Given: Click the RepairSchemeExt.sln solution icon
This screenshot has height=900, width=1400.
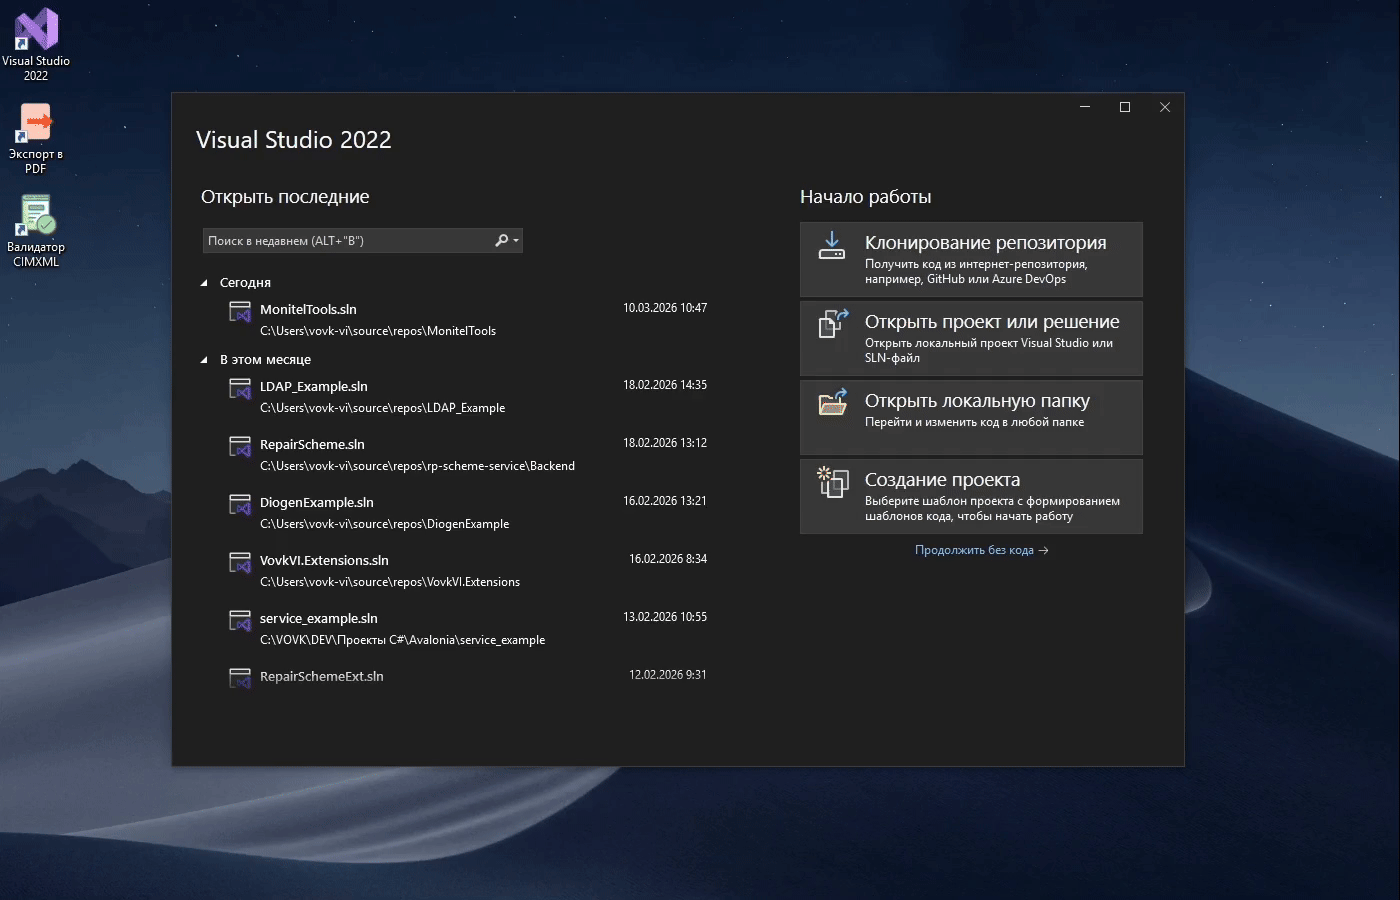Looking at the screenshot, I should point(240,679).
